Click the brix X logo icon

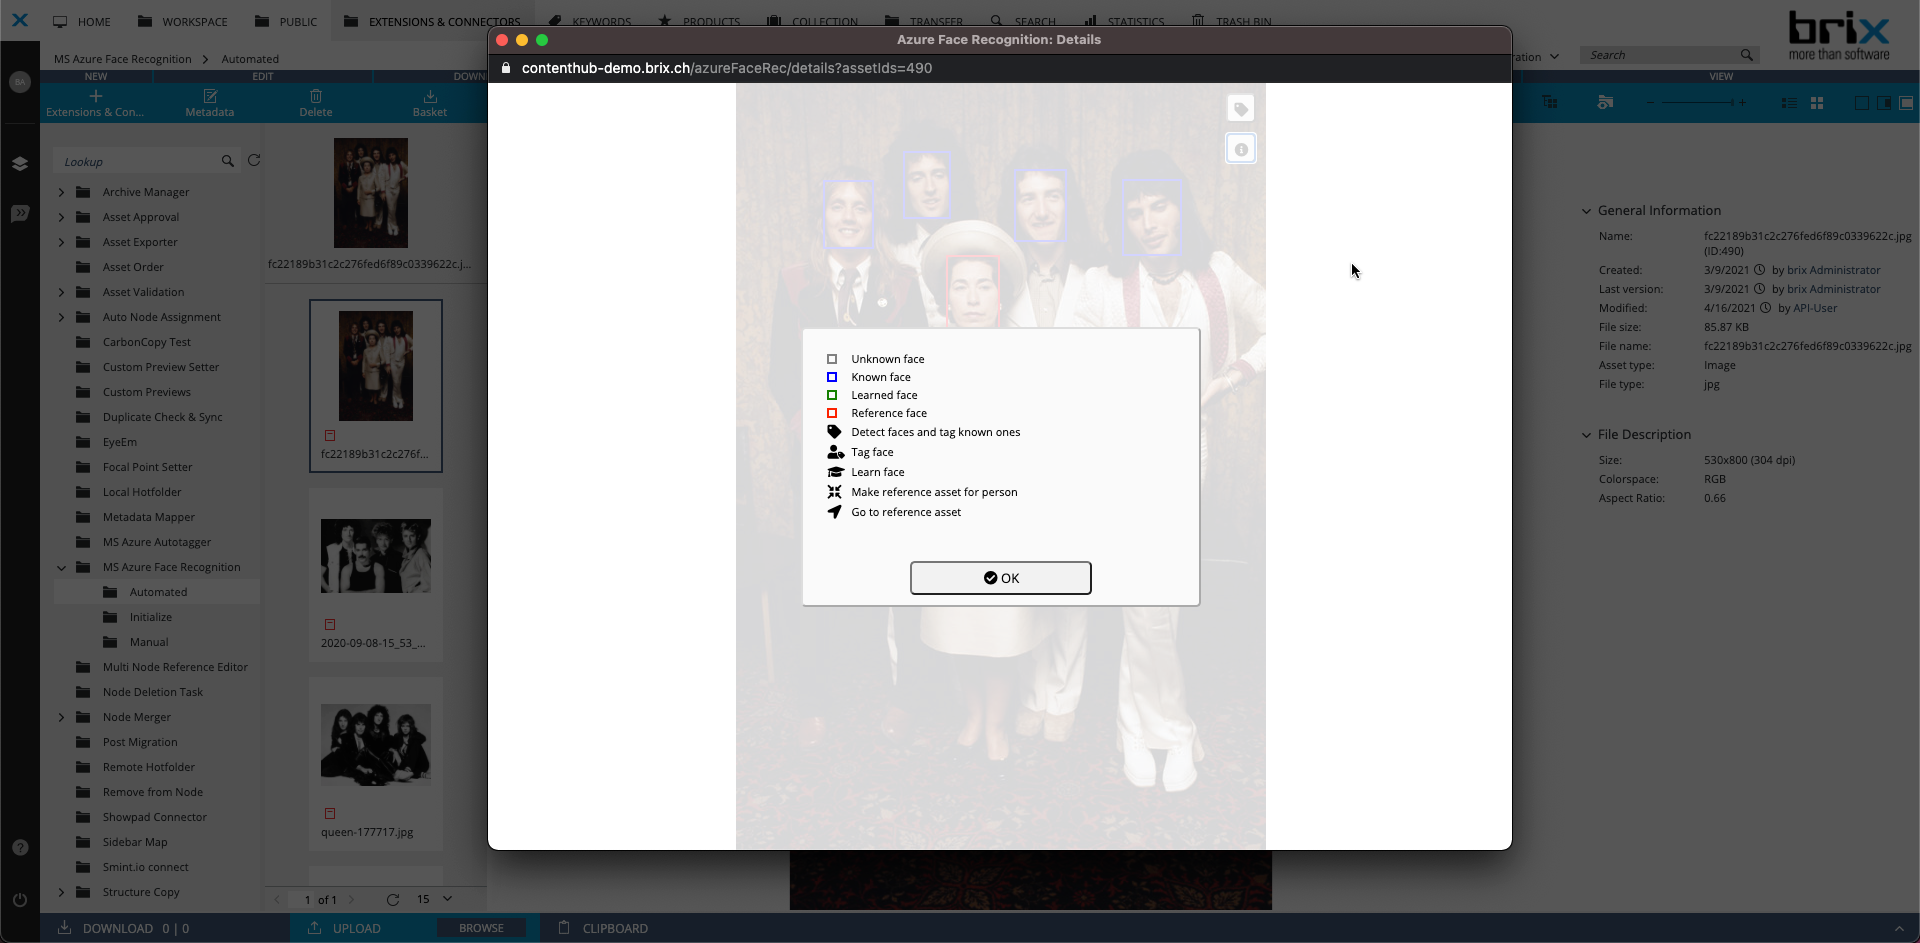(x=20, y=20)
